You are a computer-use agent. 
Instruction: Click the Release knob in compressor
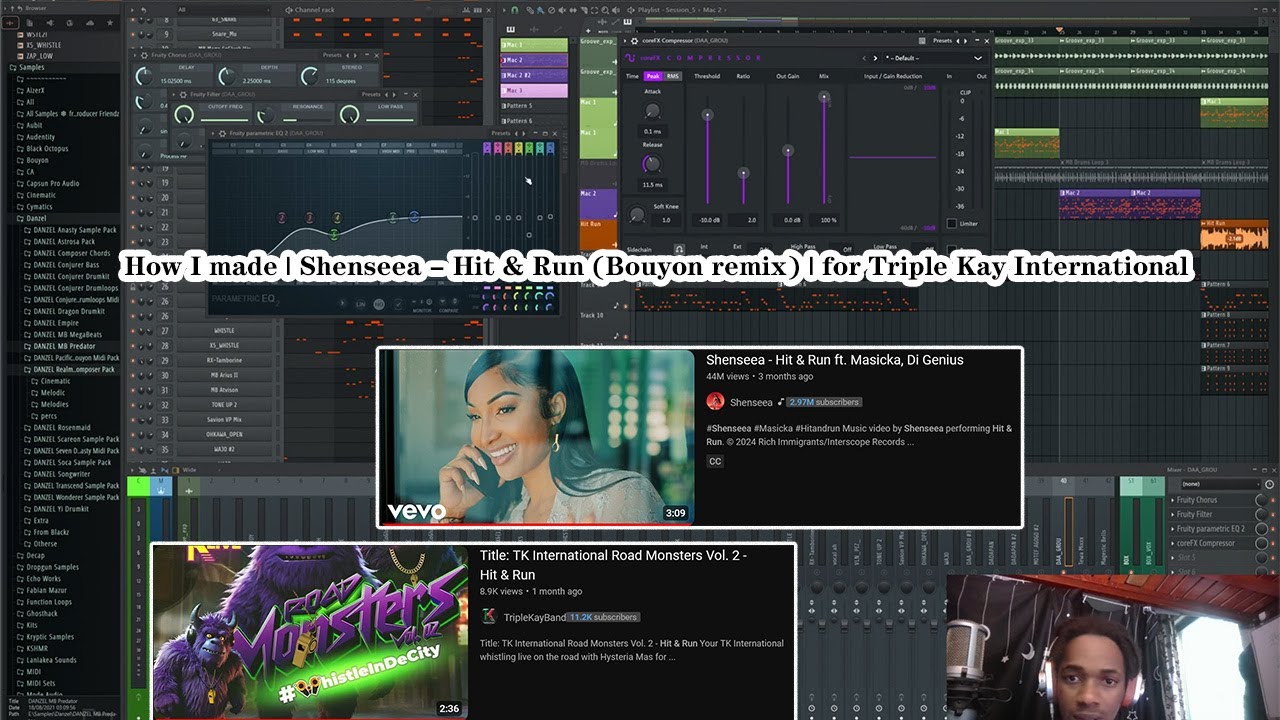[653, 164]
